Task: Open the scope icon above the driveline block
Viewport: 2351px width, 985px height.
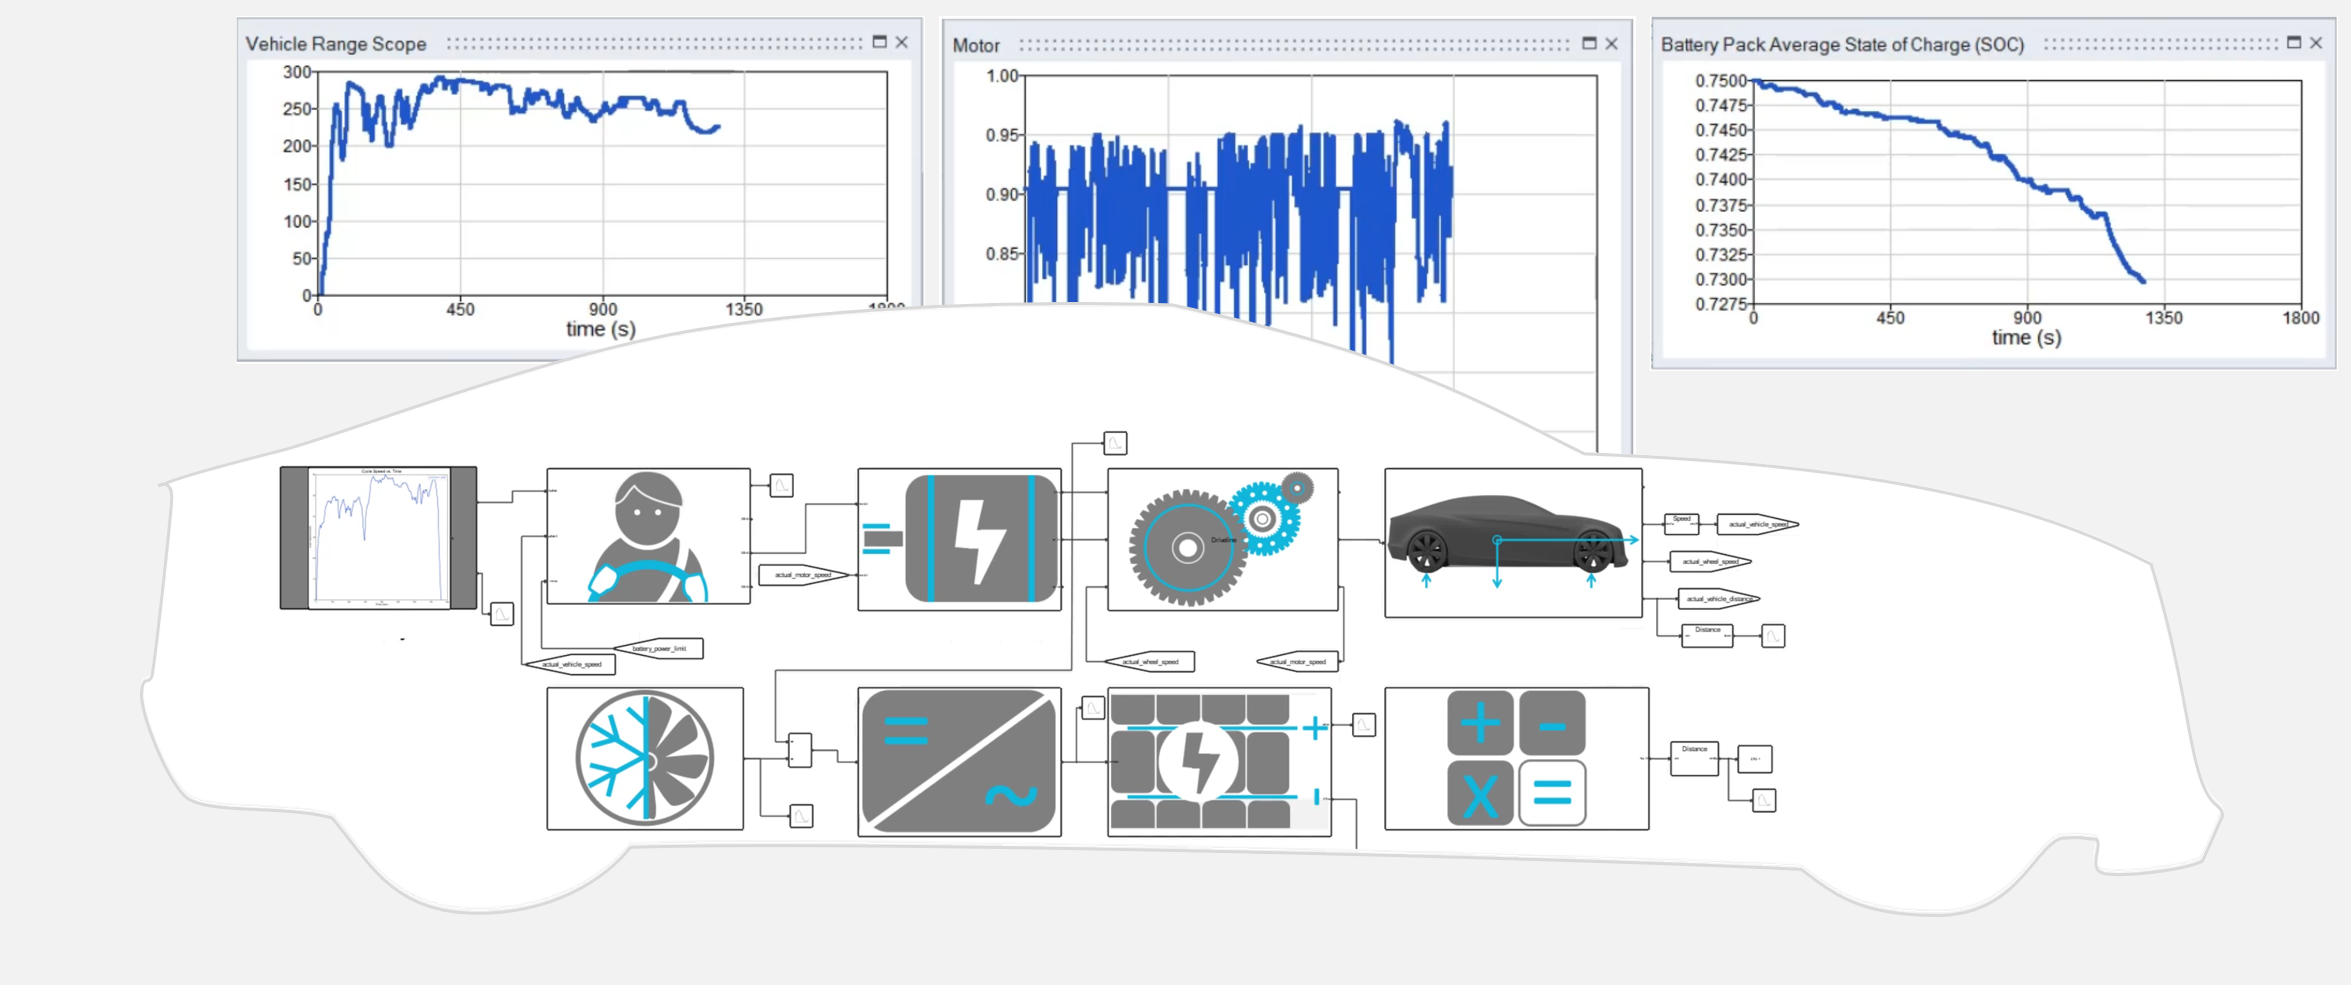Action: tap(1115, 443)
